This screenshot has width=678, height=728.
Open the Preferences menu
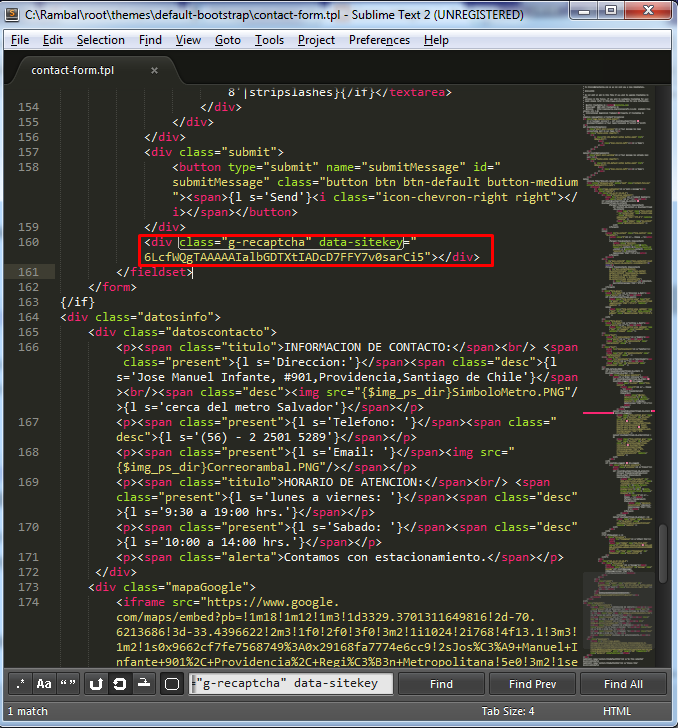coord(379,40)
